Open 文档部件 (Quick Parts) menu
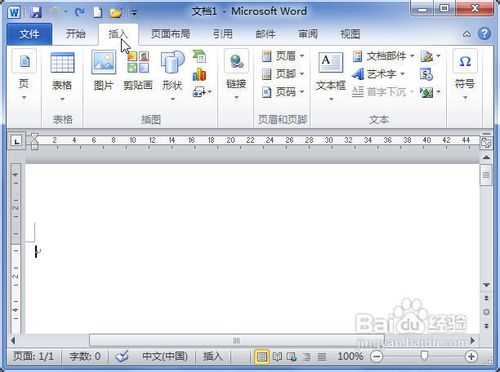The height and width of the screenshot is (372, 500). [383, 56]
